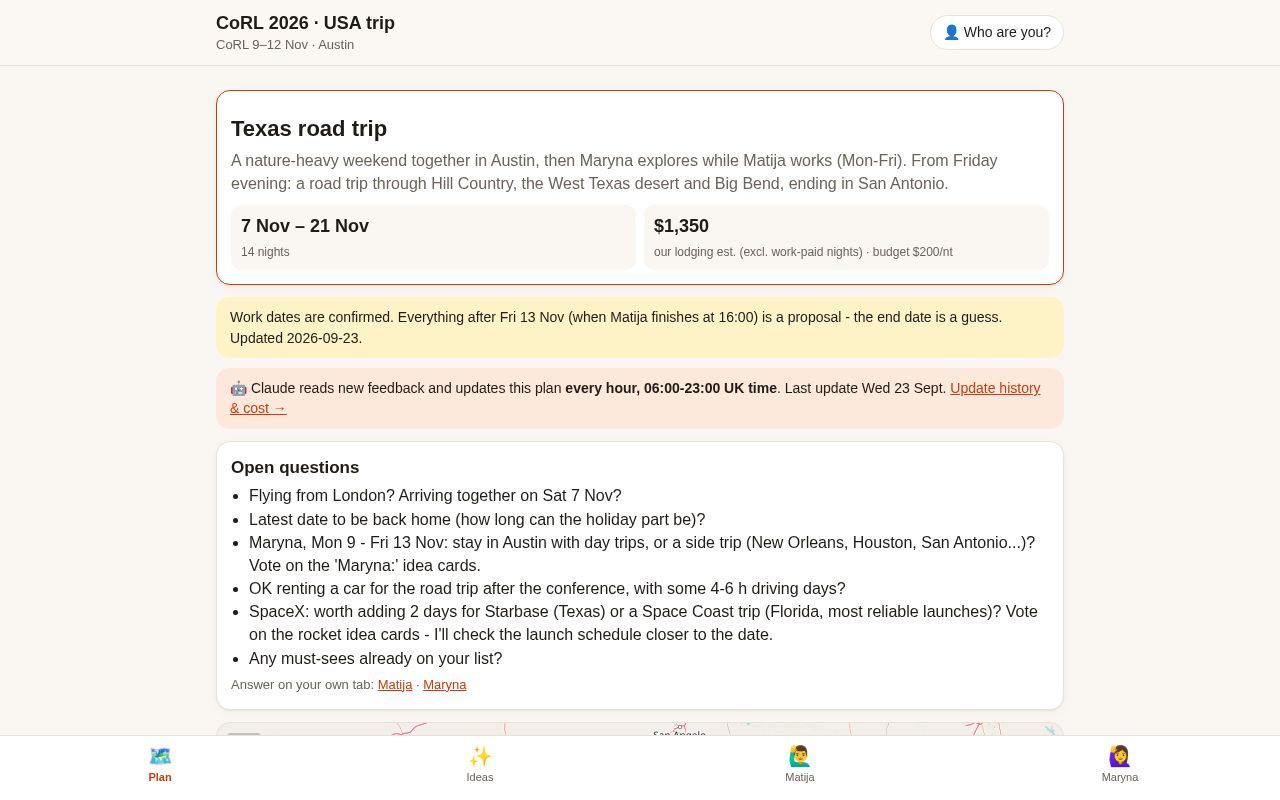
Task: Go to the Maryna tab label
Action: point(1120,777)
